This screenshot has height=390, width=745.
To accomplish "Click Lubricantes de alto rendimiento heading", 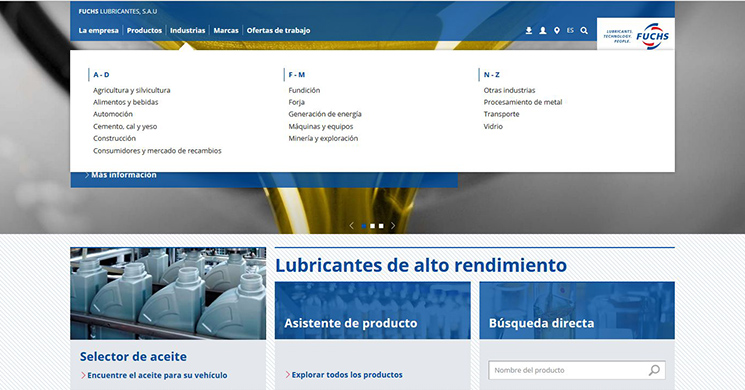I will tap(421, 265).
